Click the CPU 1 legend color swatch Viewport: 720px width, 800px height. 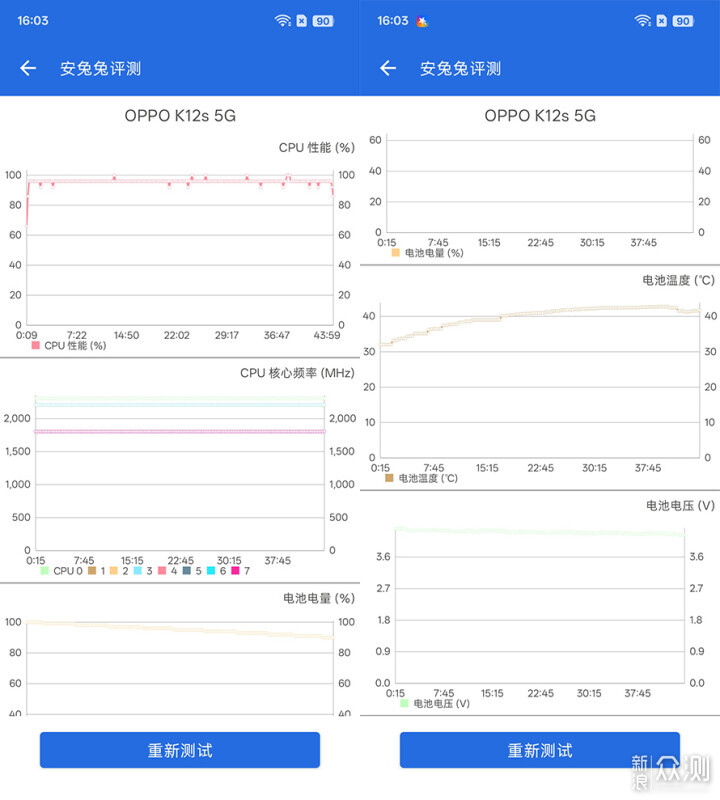[x=92, y=570]
